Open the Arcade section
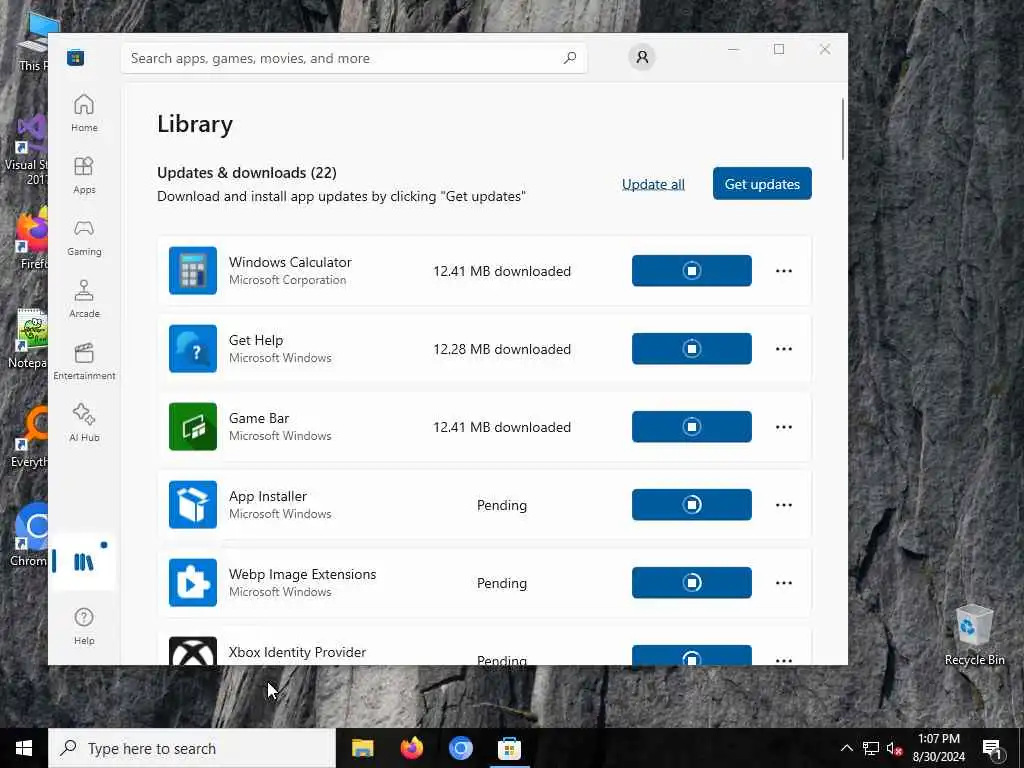This screenshot has width=1024, height=768. pyautogui.click(x=84, y=300)
